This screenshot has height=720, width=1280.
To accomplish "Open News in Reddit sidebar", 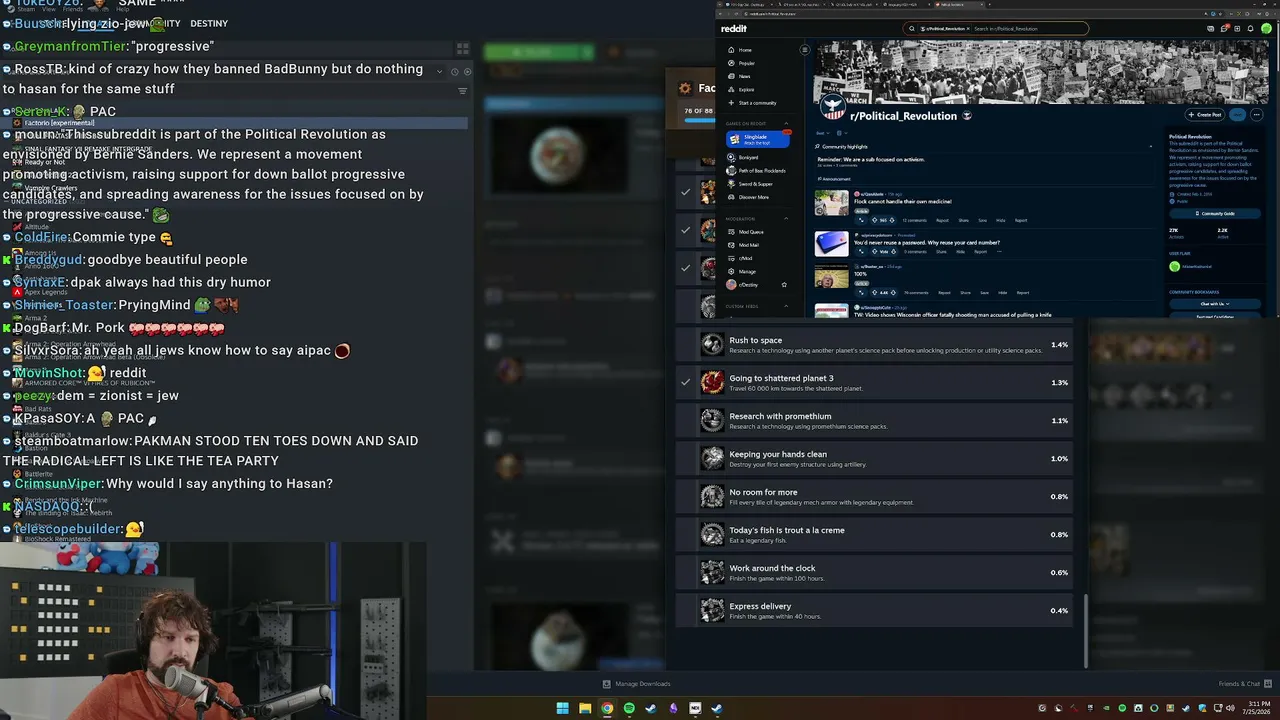I will click(x=744, y=76).
